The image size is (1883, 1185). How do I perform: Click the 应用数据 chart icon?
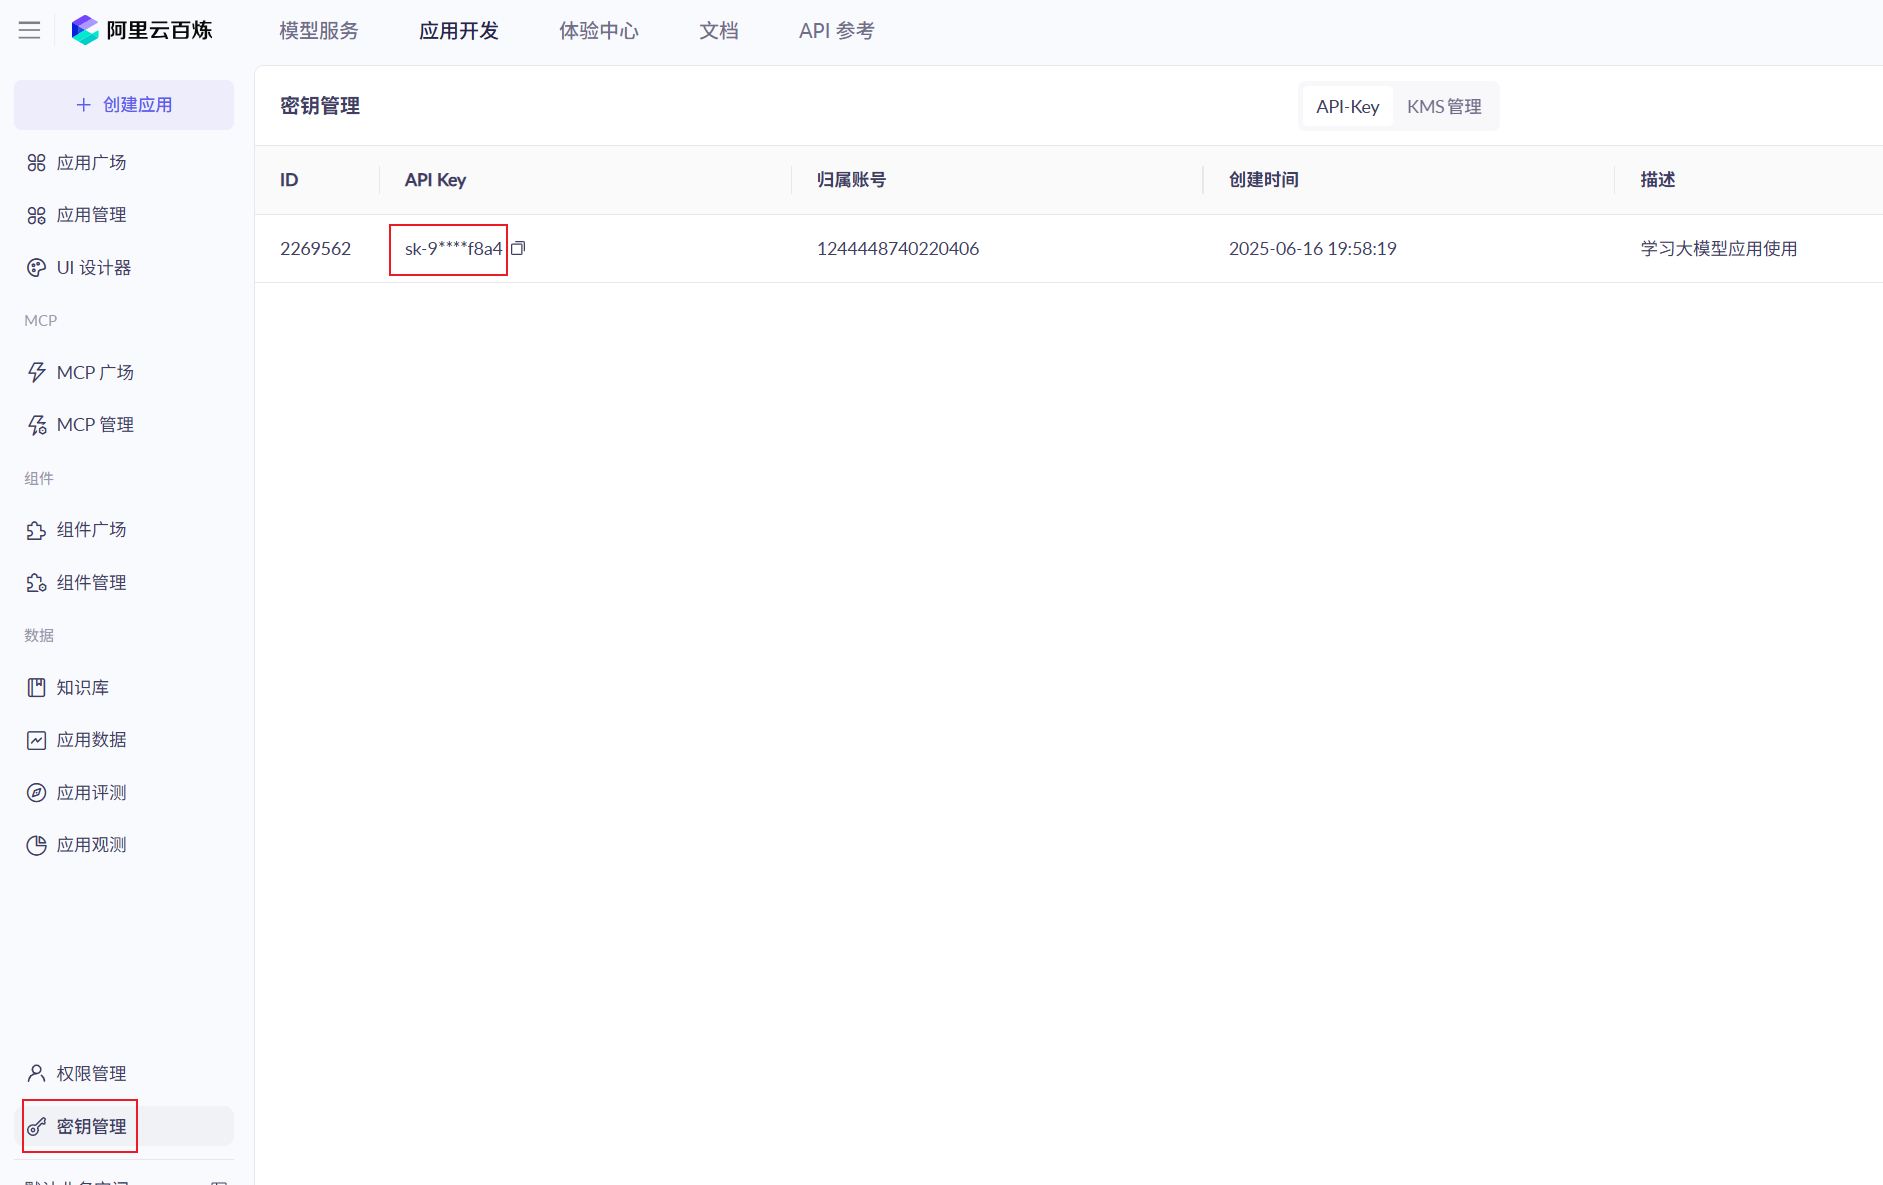37,740
